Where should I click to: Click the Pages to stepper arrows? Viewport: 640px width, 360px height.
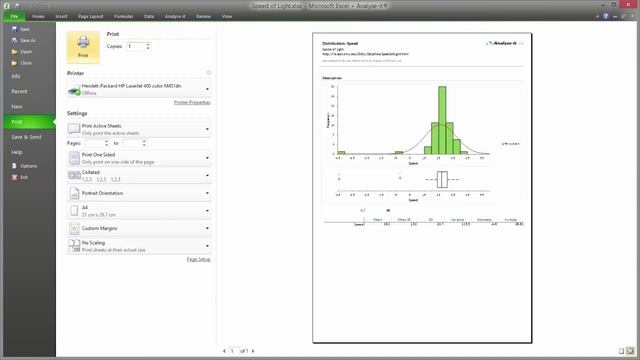coord(144,143)
